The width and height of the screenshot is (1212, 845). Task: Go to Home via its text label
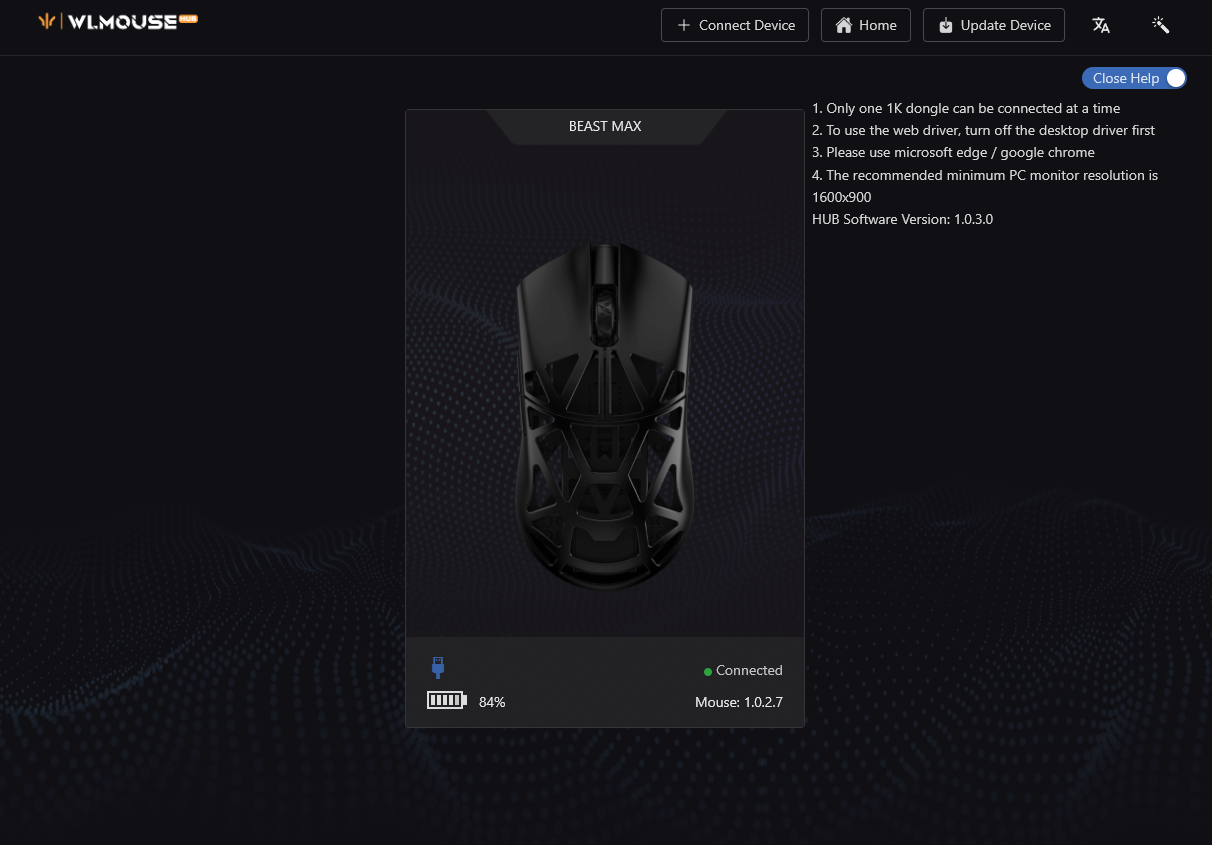[877, 25]
